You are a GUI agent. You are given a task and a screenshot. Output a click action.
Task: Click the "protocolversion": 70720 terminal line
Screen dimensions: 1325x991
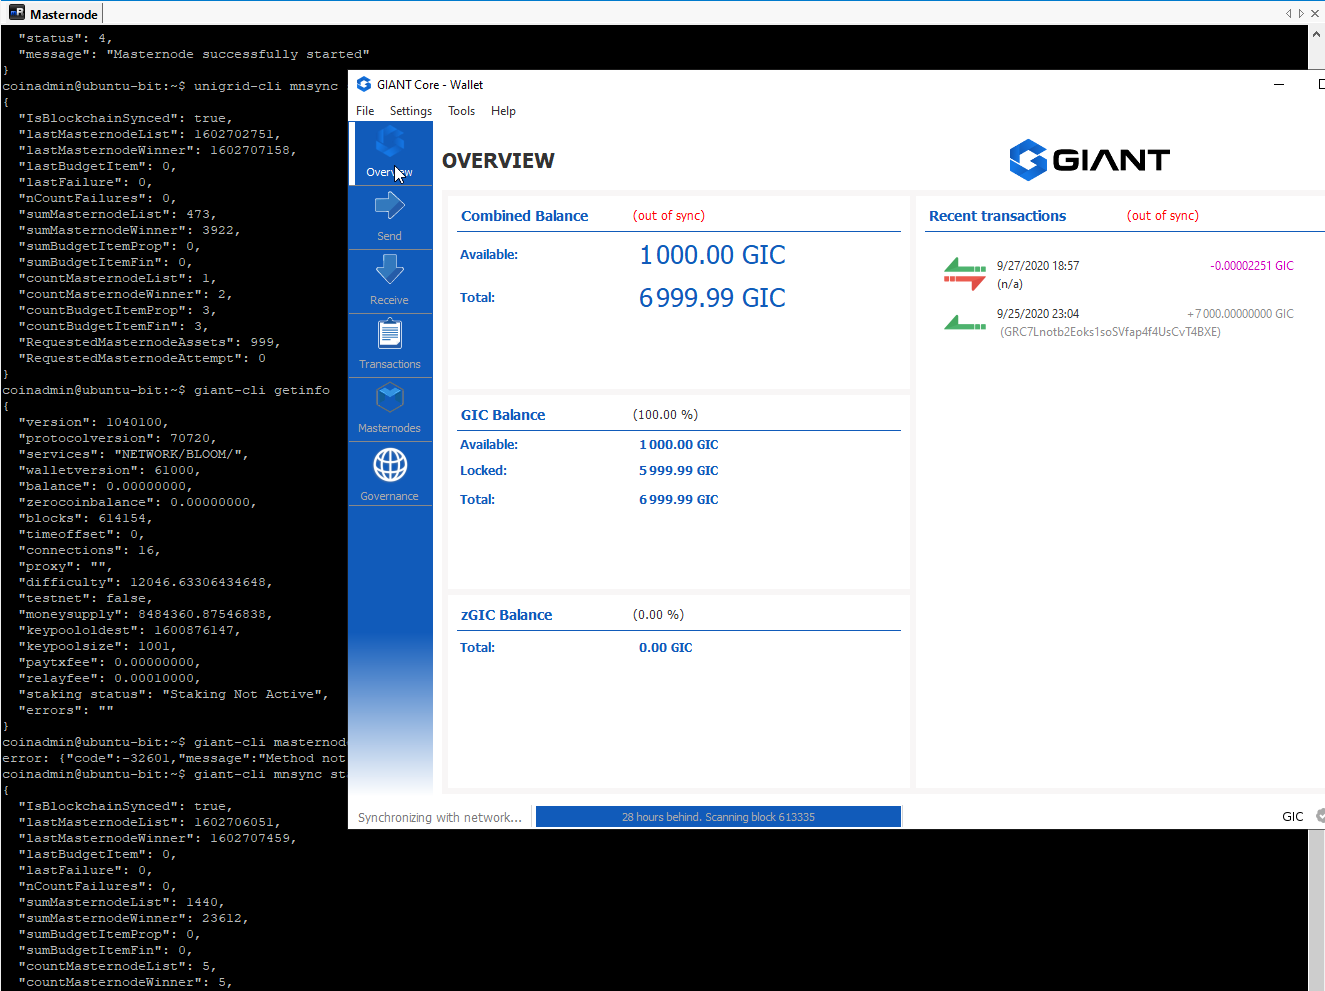click(118, 438)
